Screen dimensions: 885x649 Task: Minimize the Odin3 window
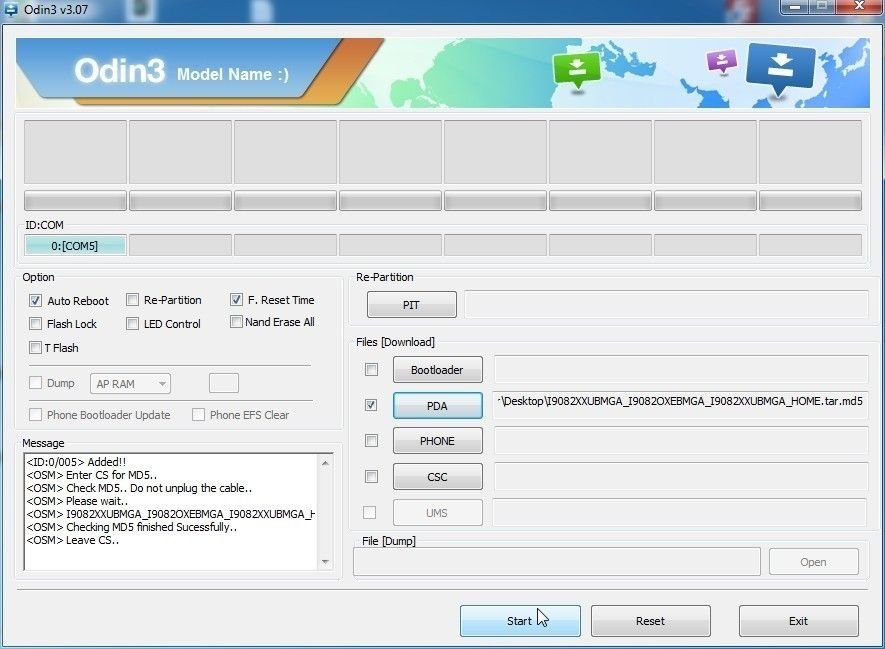coord(795,7)
